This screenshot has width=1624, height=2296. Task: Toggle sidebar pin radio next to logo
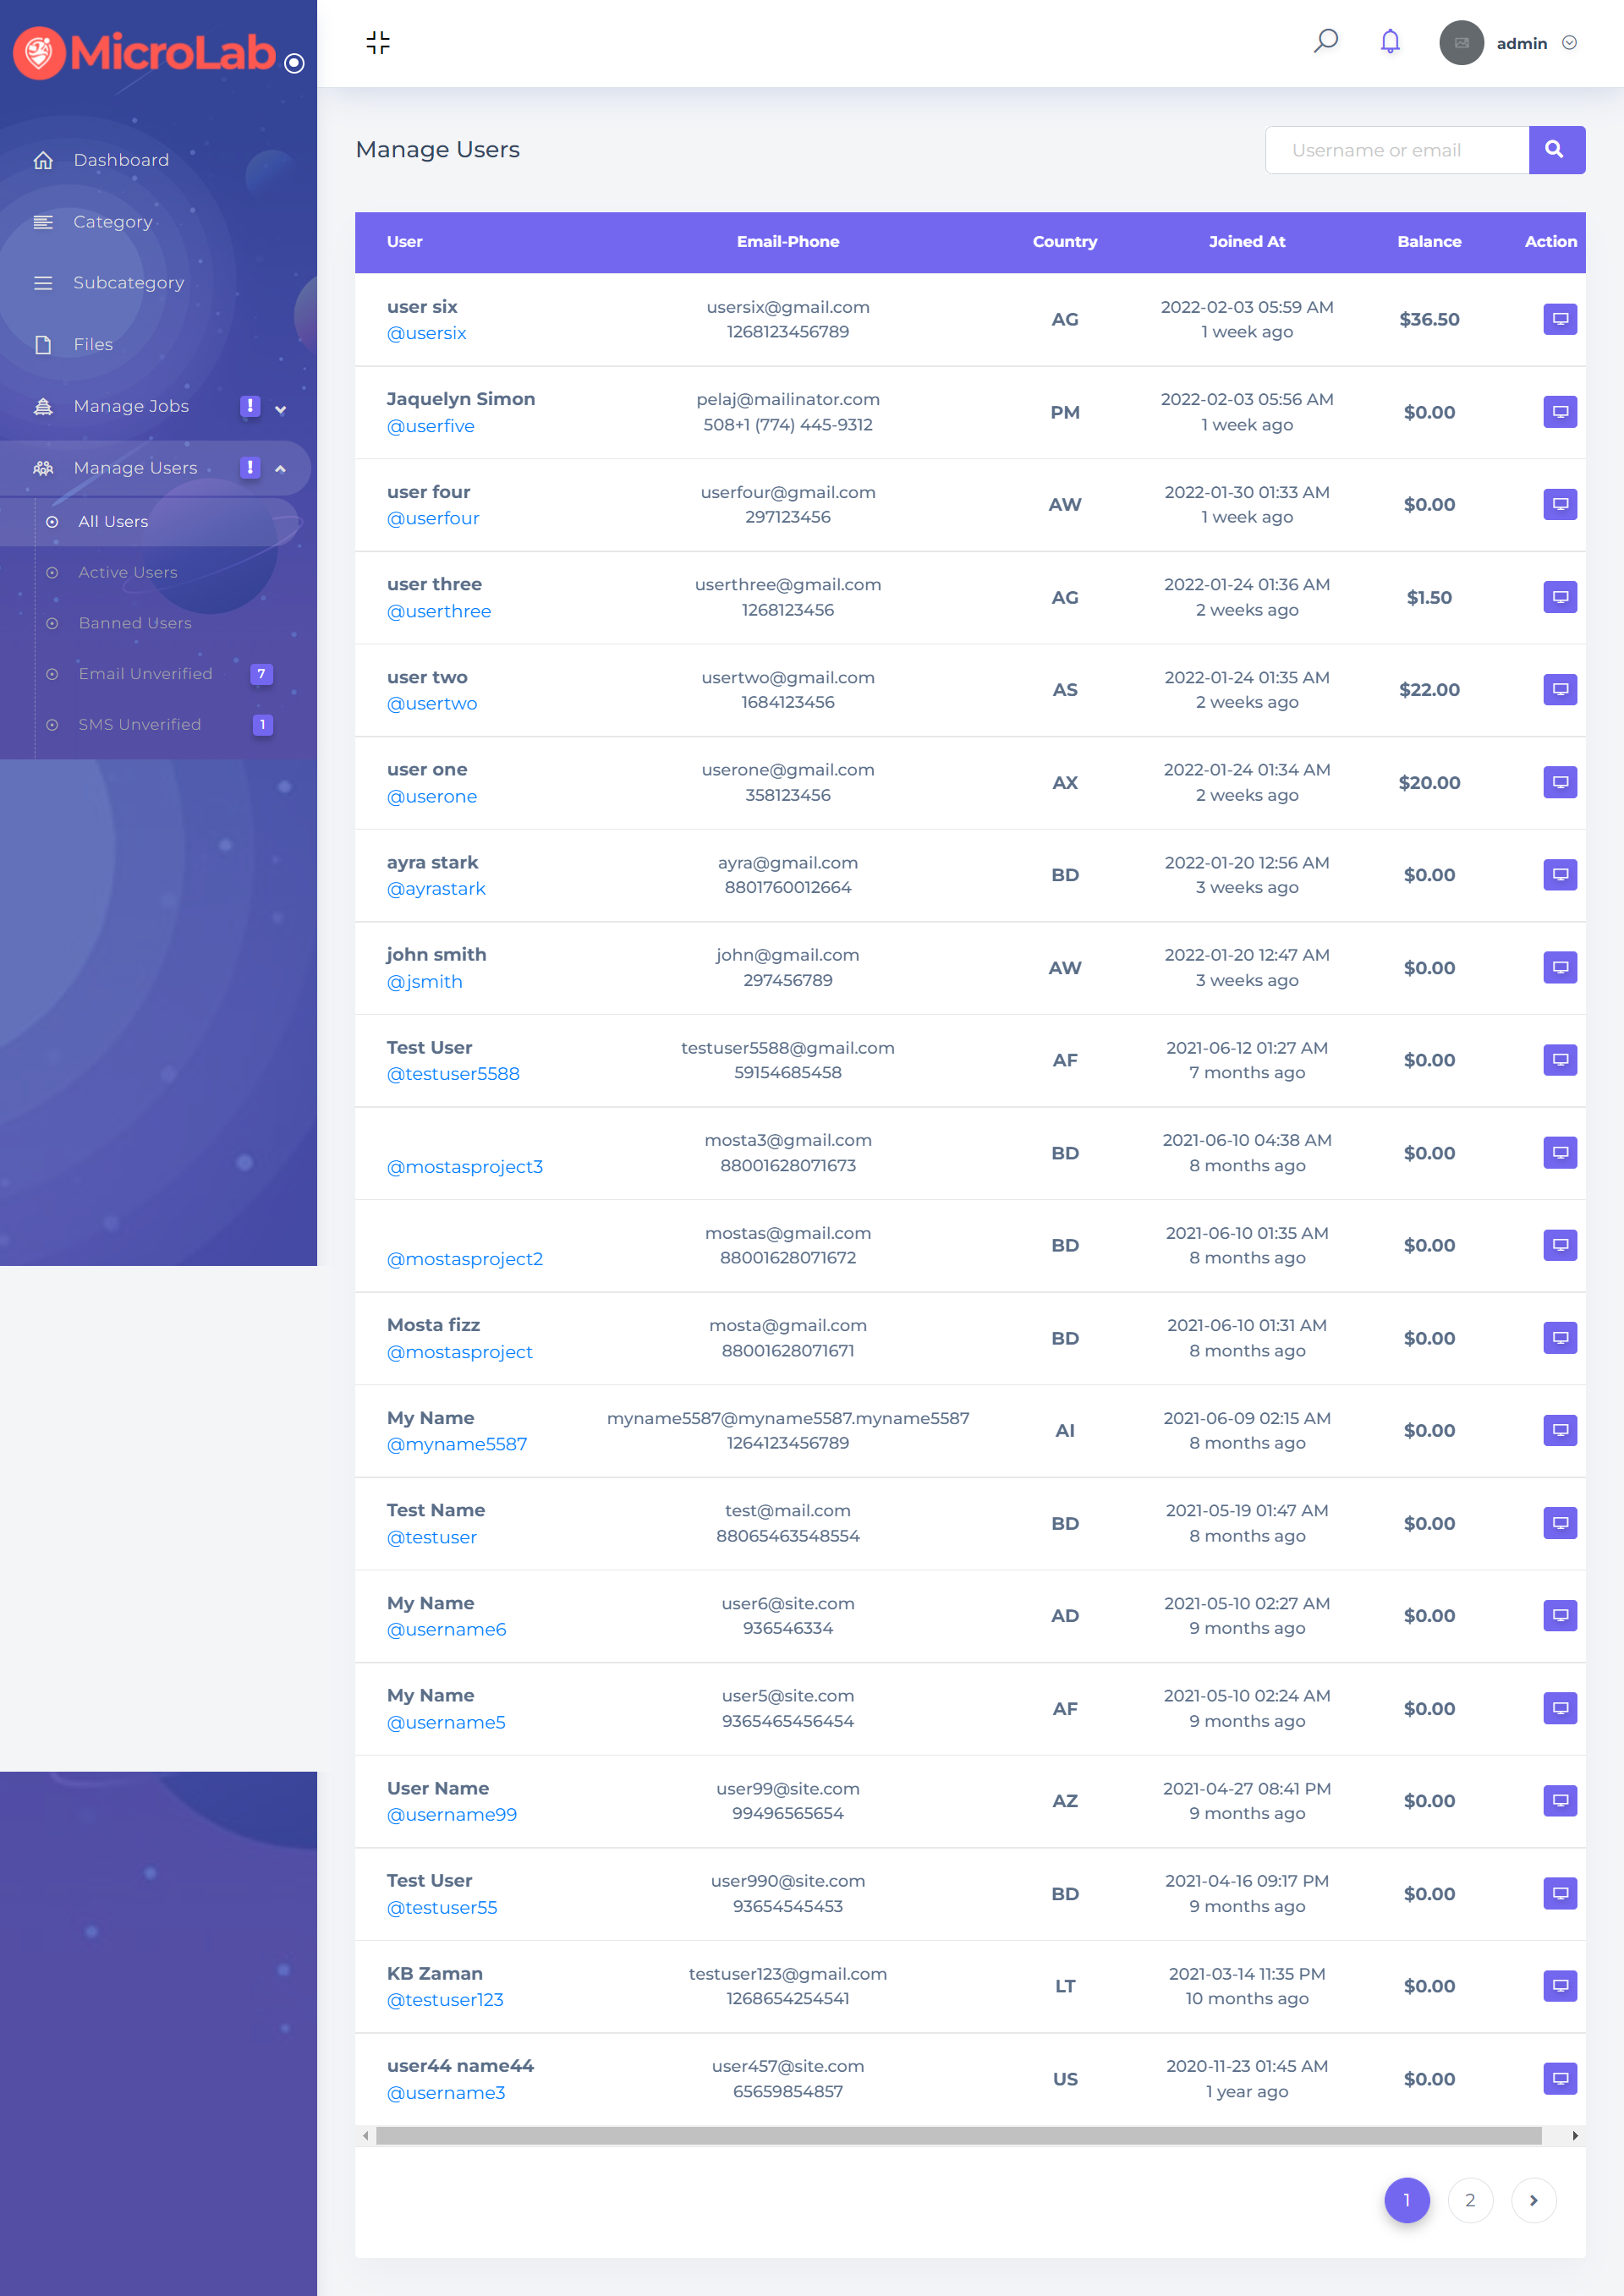pos(294,64)
